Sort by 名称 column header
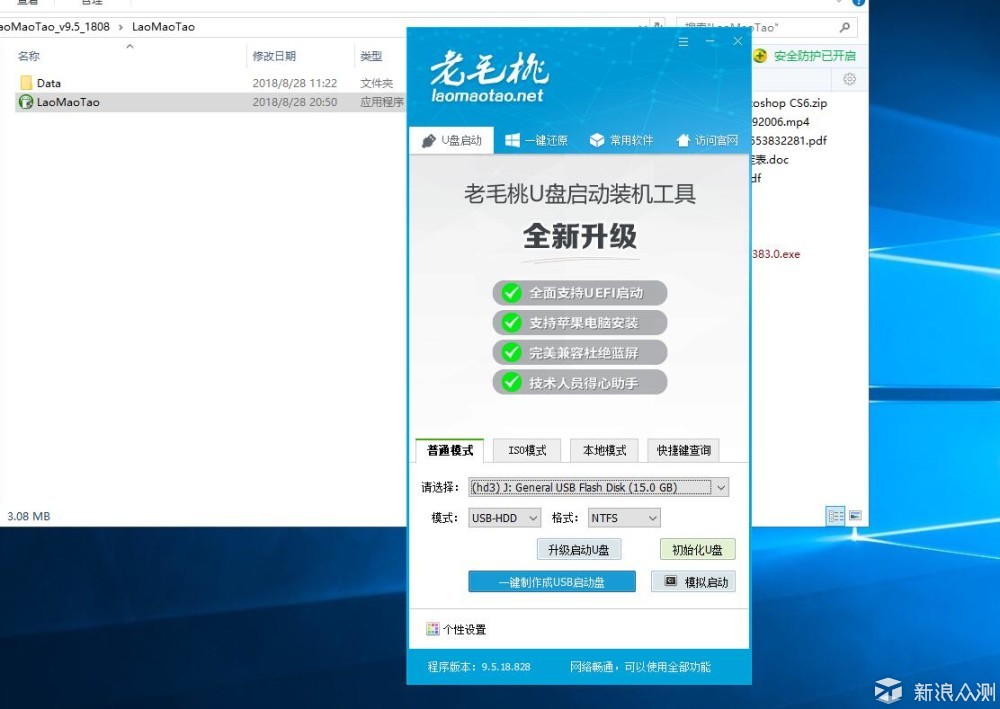 pyautogui.click(x=29, y=56)
